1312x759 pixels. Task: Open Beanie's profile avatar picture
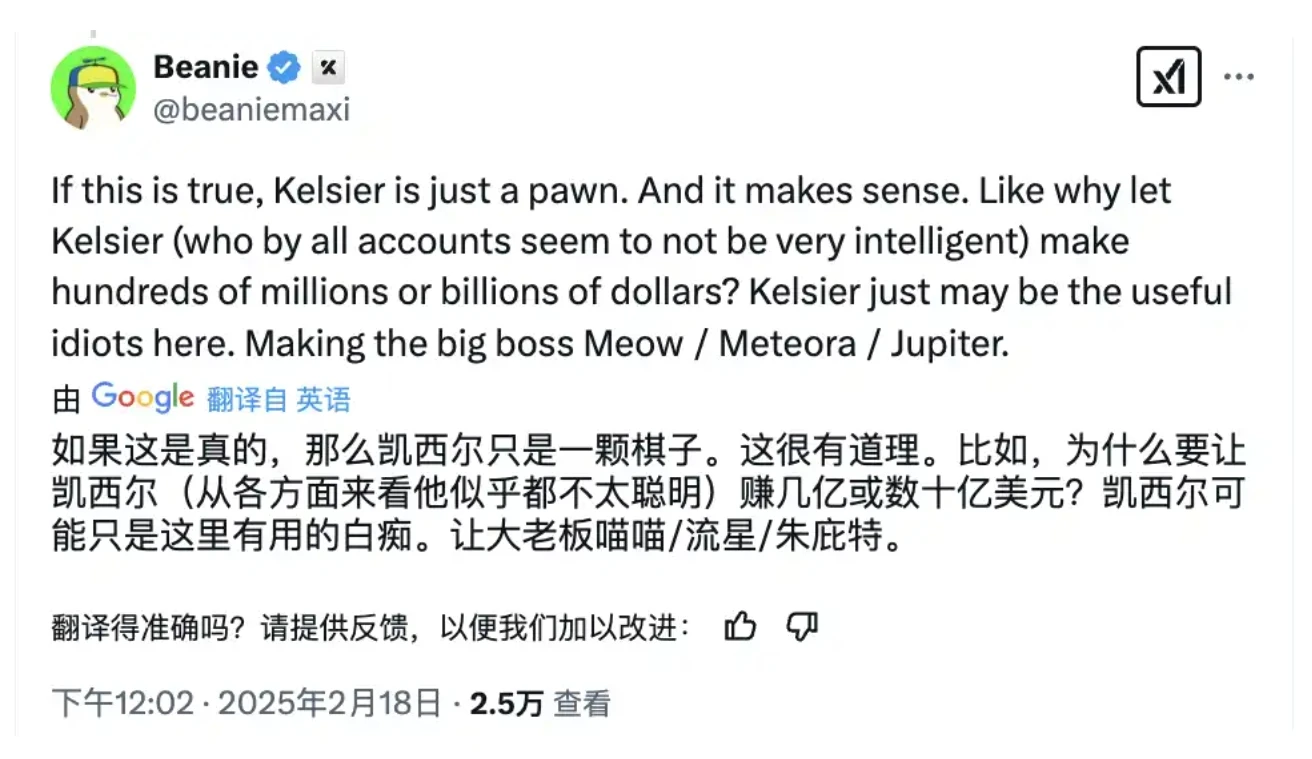(93, 88)
